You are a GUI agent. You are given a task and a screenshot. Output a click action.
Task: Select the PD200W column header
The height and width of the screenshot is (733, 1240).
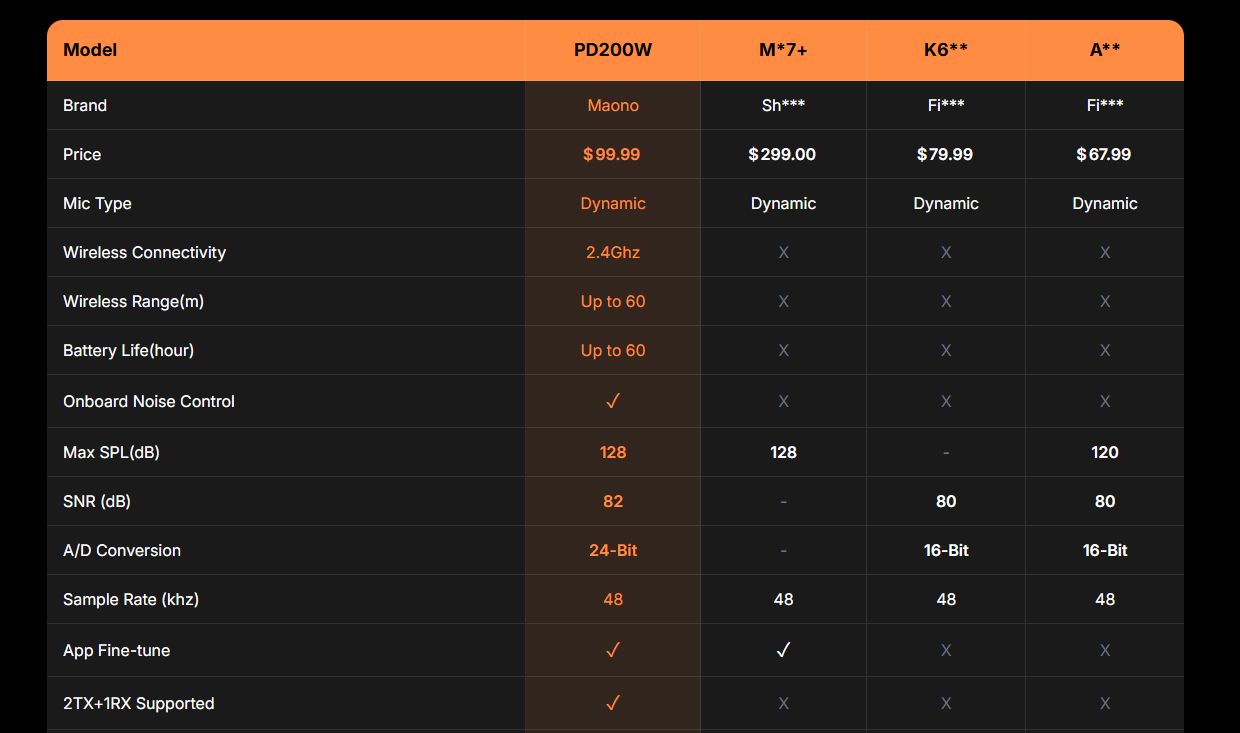coord(613,50)
